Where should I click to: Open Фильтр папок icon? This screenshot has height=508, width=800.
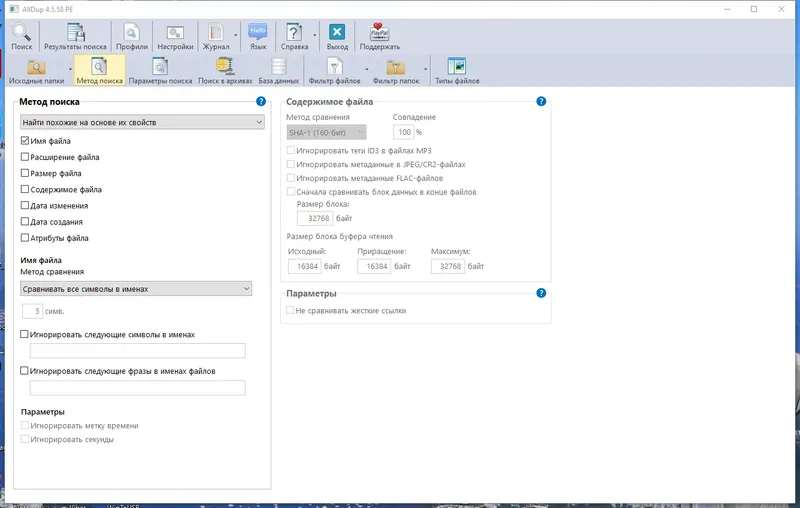click(395, 70)
